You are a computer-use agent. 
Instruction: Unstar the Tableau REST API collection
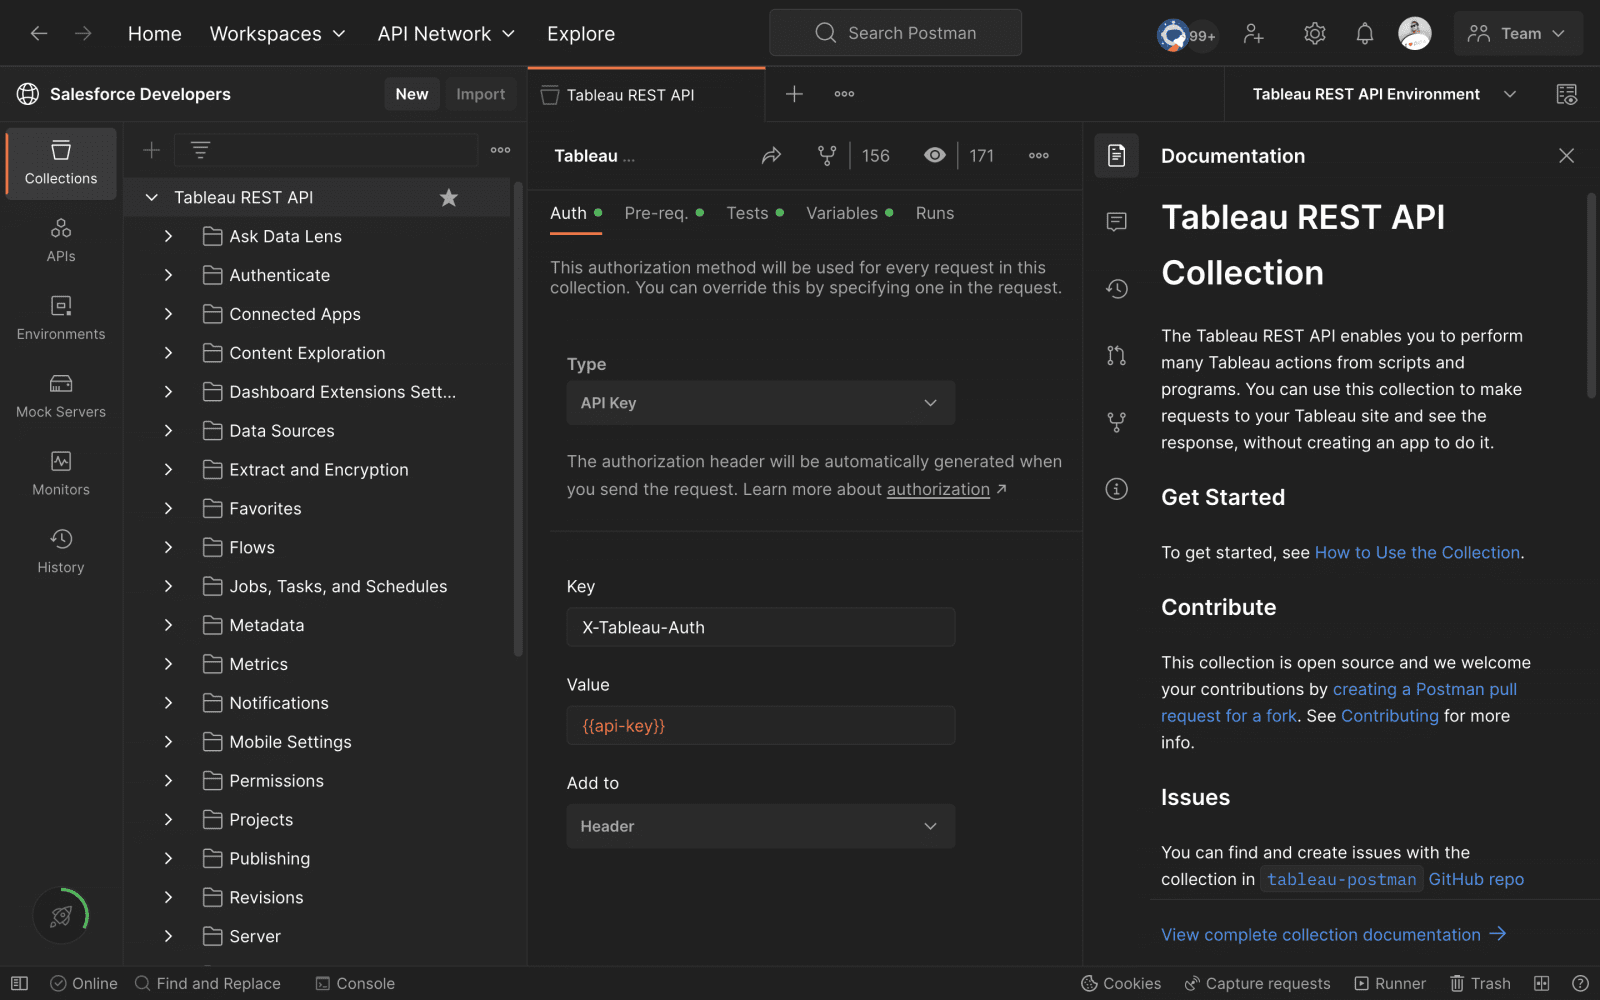coord(449,197)
